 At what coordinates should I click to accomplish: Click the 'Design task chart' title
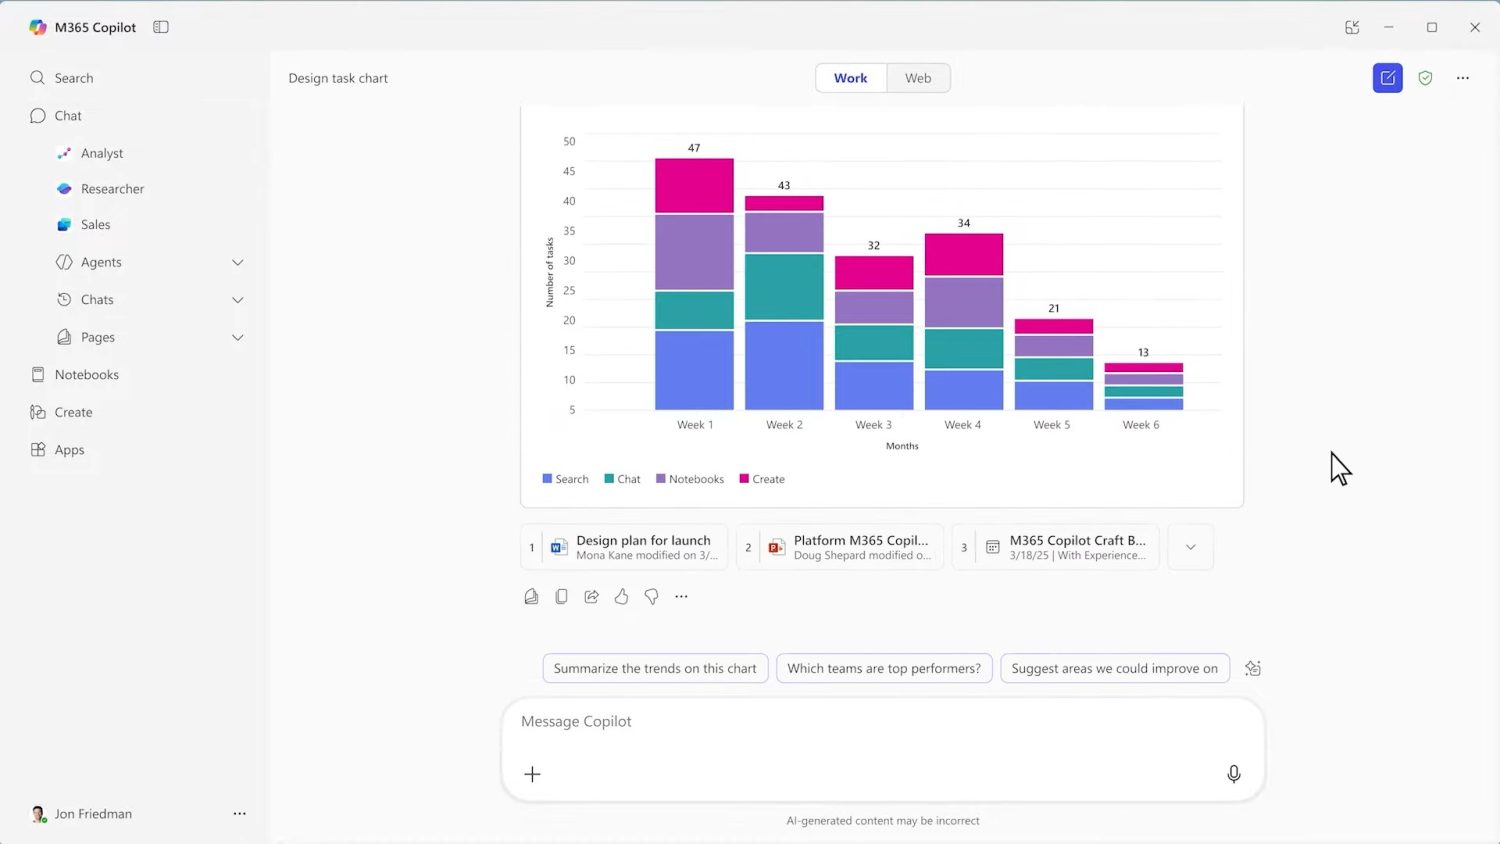click(338, 78)
